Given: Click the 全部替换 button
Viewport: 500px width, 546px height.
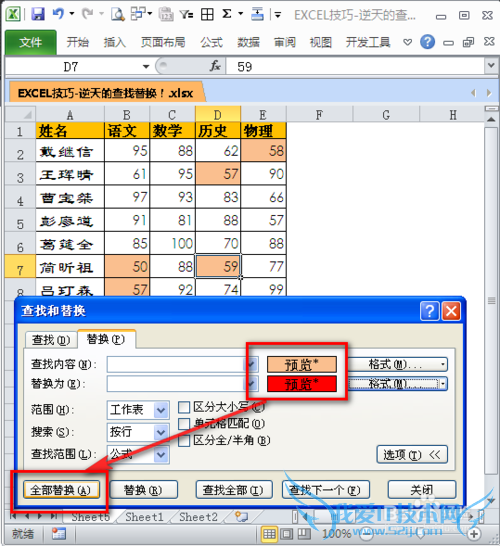Looking at the screenshot, I should click(x=61, y=490).
